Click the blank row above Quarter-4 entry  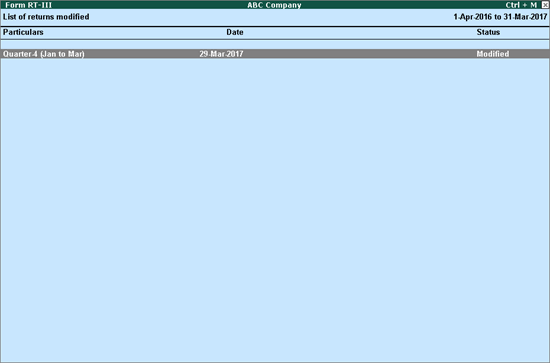275,45
